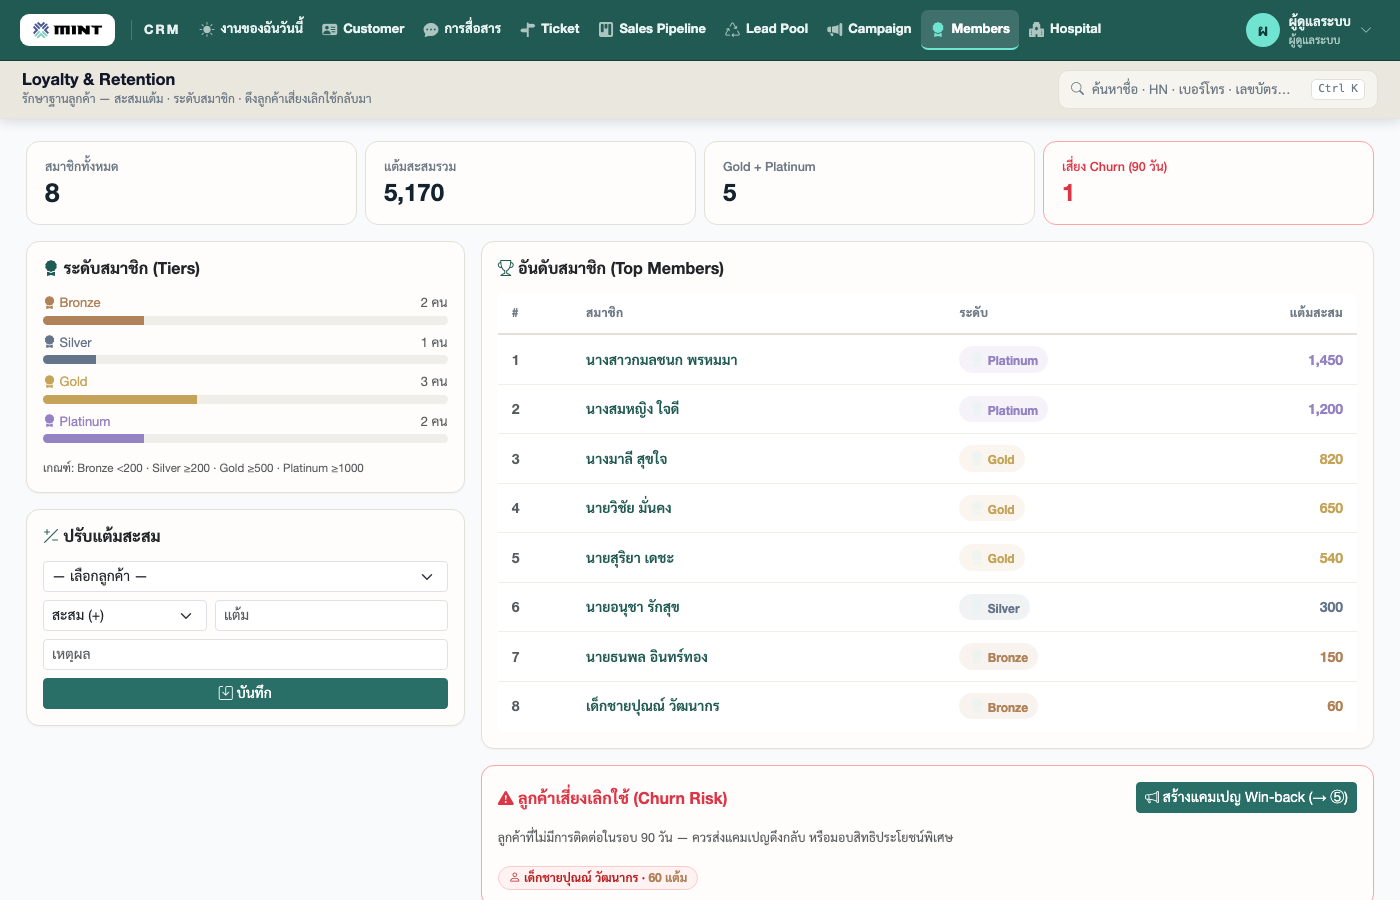Click the trophy icon beside Top Members
Viewport: 1400px width, 900px height.
(x=506, y=268)
